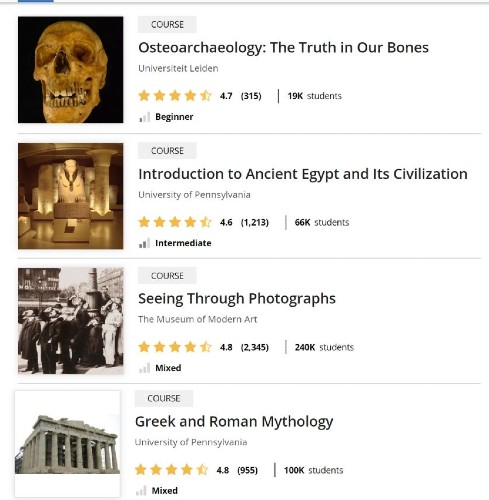The image size is (489, 500).
Task: Click the Universiteit Leiden provider name
Action: (x=178, y=68)
